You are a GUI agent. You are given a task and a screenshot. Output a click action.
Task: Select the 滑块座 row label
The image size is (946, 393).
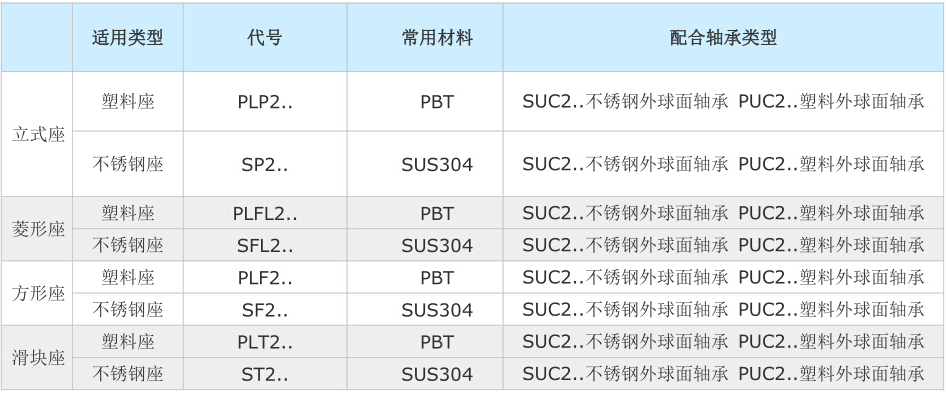point(37,357)
